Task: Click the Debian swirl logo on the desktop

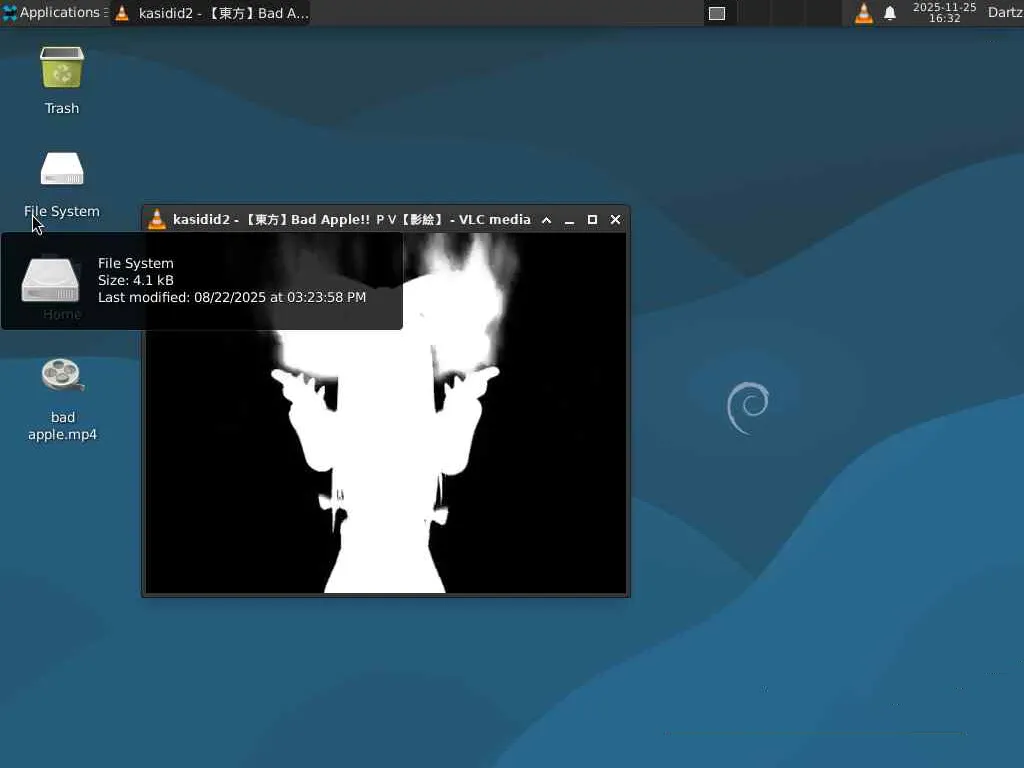Action: (748, 408)
